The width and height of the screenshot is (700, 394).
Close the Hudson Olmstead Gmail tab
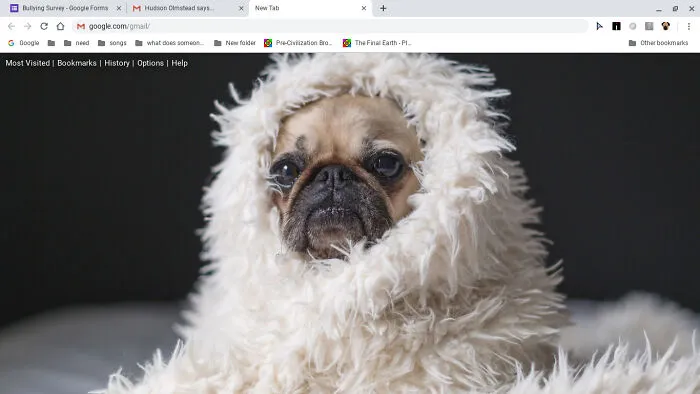(x=241, y=8)
